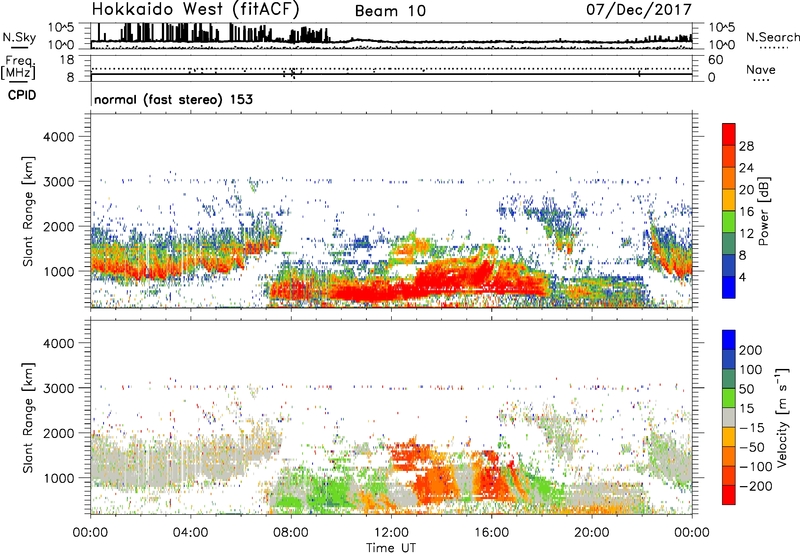Viewport: 800px width, 554px height.
Task: Click the '04:00' time axis tick
Action: tap(190, 533)
